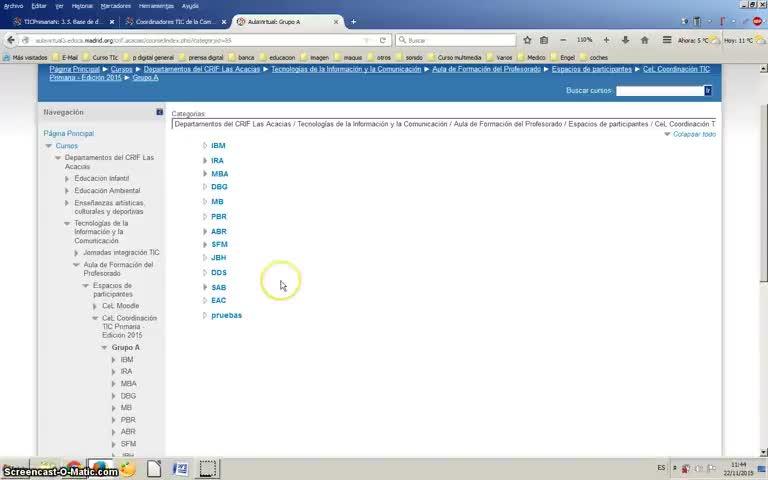This screenshot has width=768, height=480.
Task: Open the Firefox hamburger menu
Action: 667,40
